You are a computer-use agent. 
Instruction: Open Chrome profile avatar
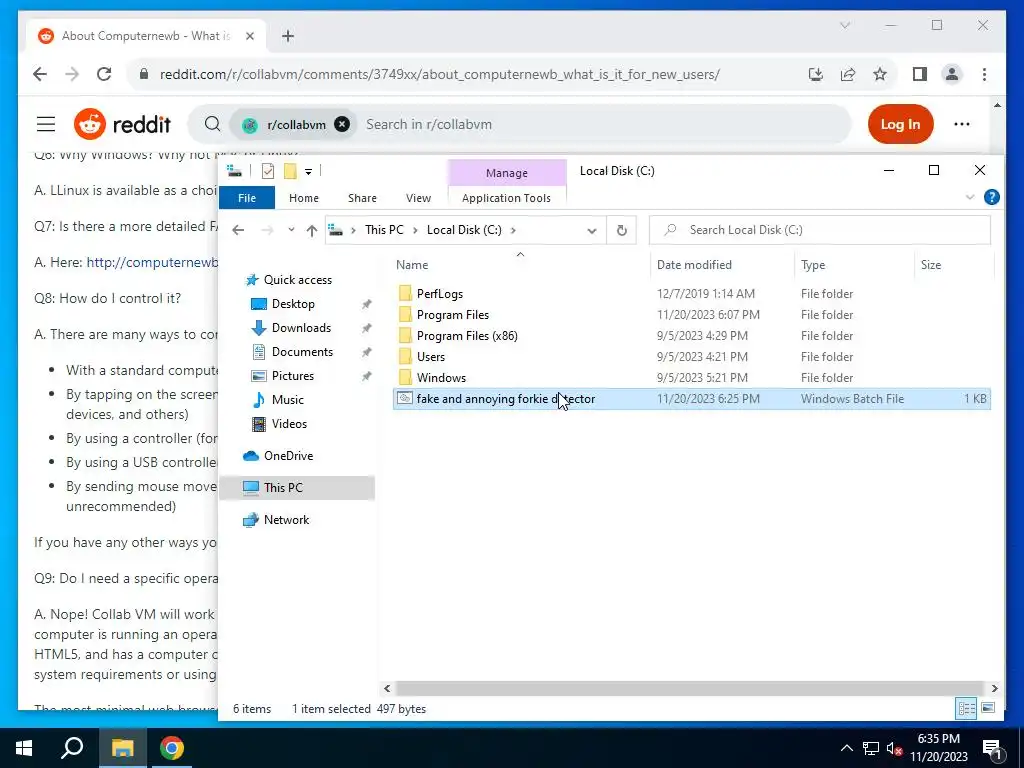tap(952, 74)
